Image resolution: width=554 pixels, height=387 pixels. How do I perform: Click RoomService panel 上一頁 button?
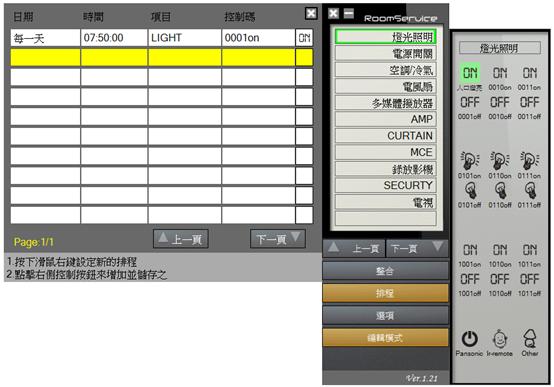354,248
